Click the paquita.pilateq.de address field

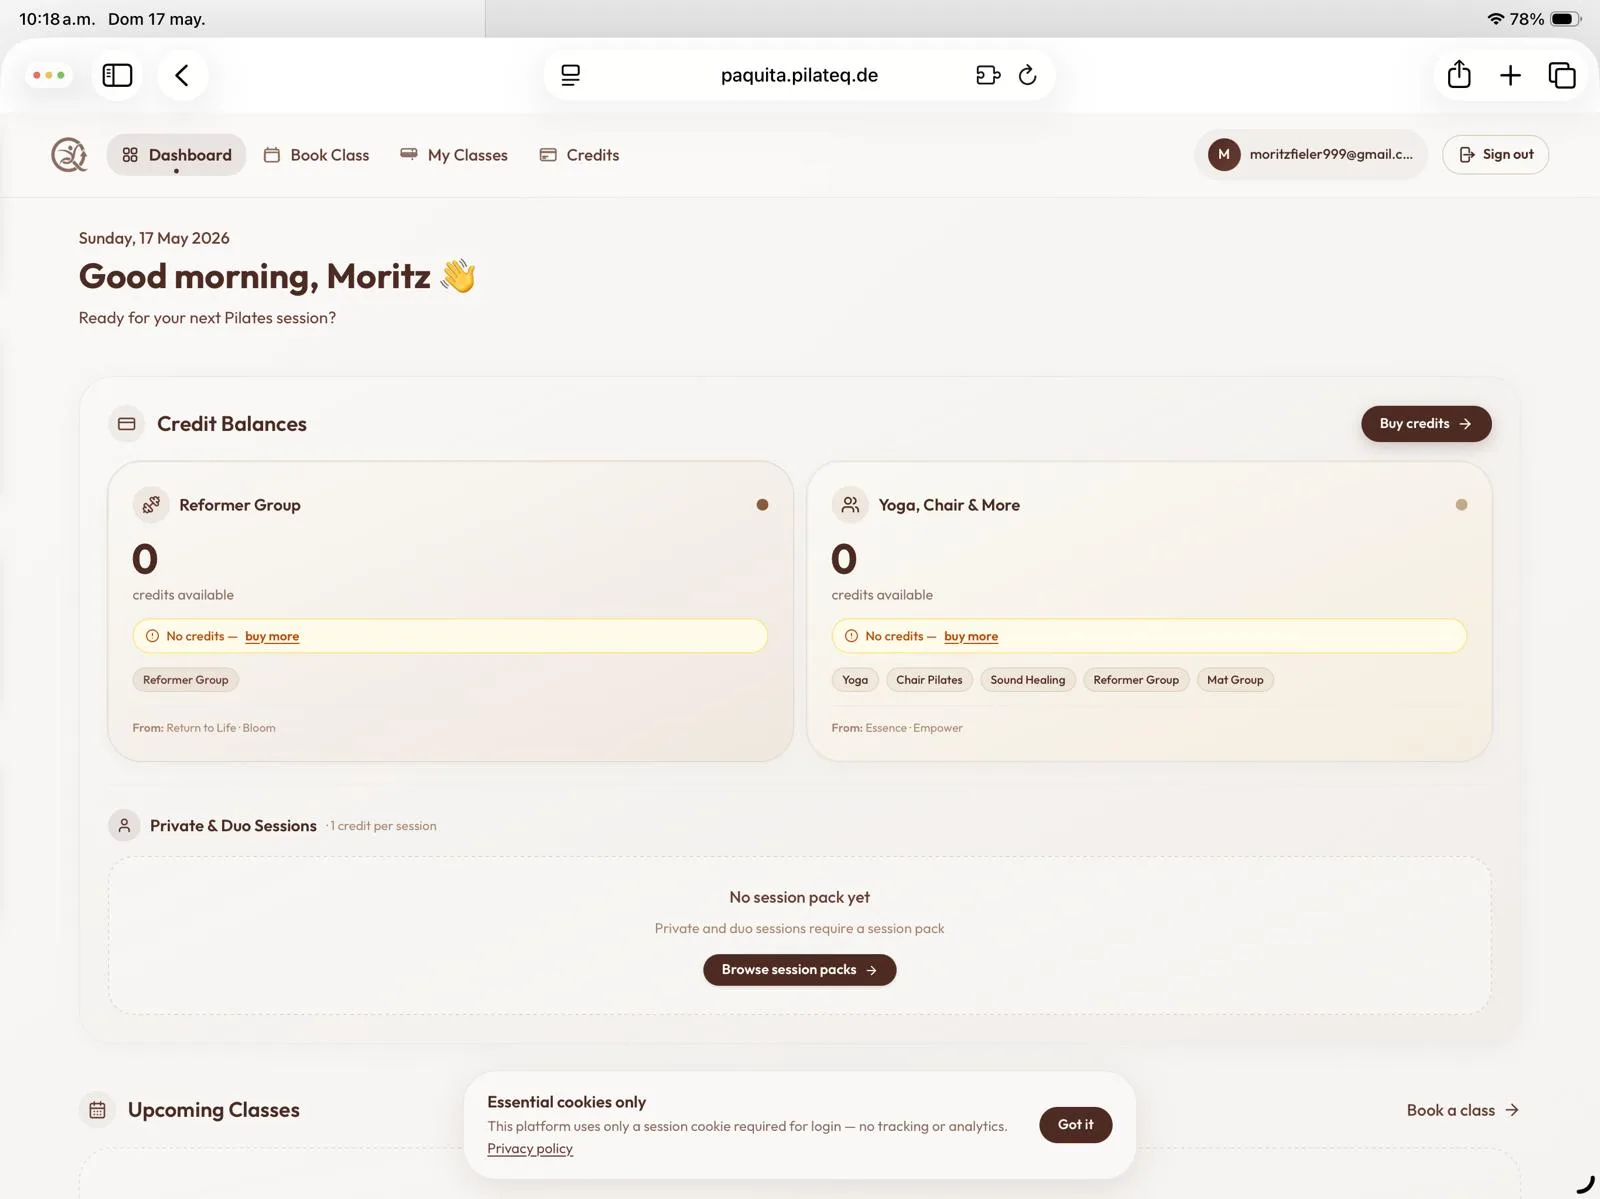(799, 75)
